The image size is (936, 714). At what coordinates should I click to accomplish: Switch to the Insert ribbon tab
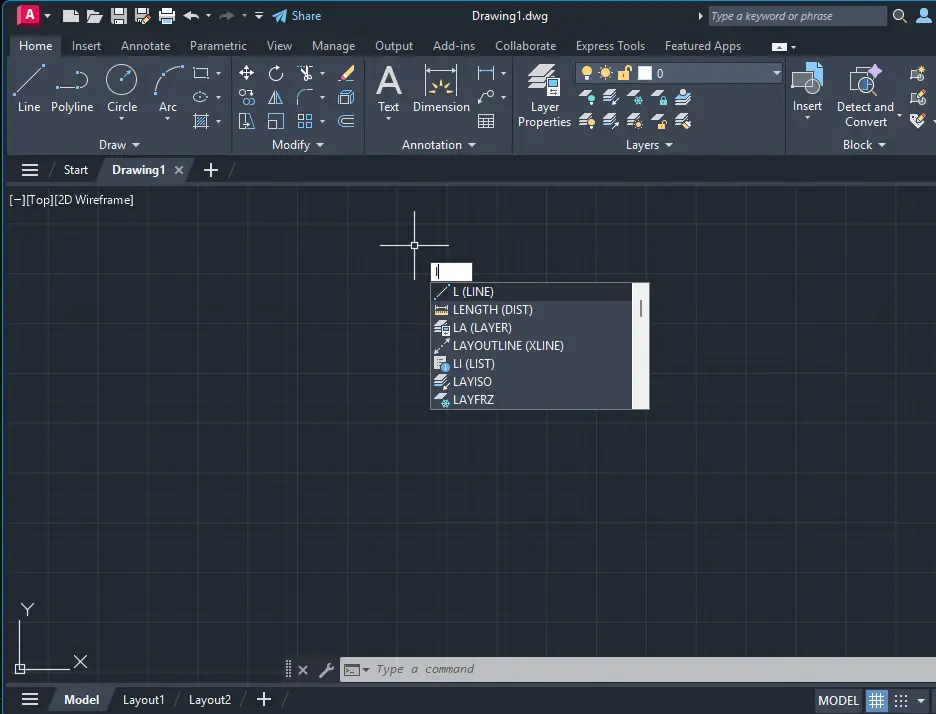[x=86, y=46]
